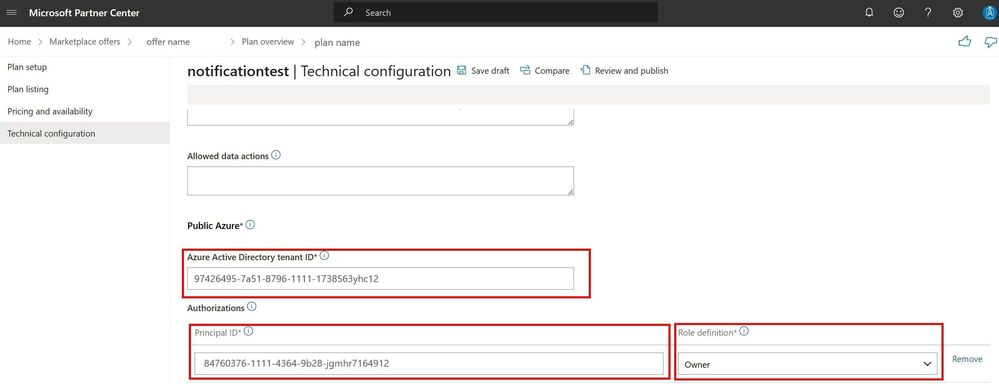This screenshot has height=384, width=999.
Task: Select Plan listing in sidebar
Action: 28,89
